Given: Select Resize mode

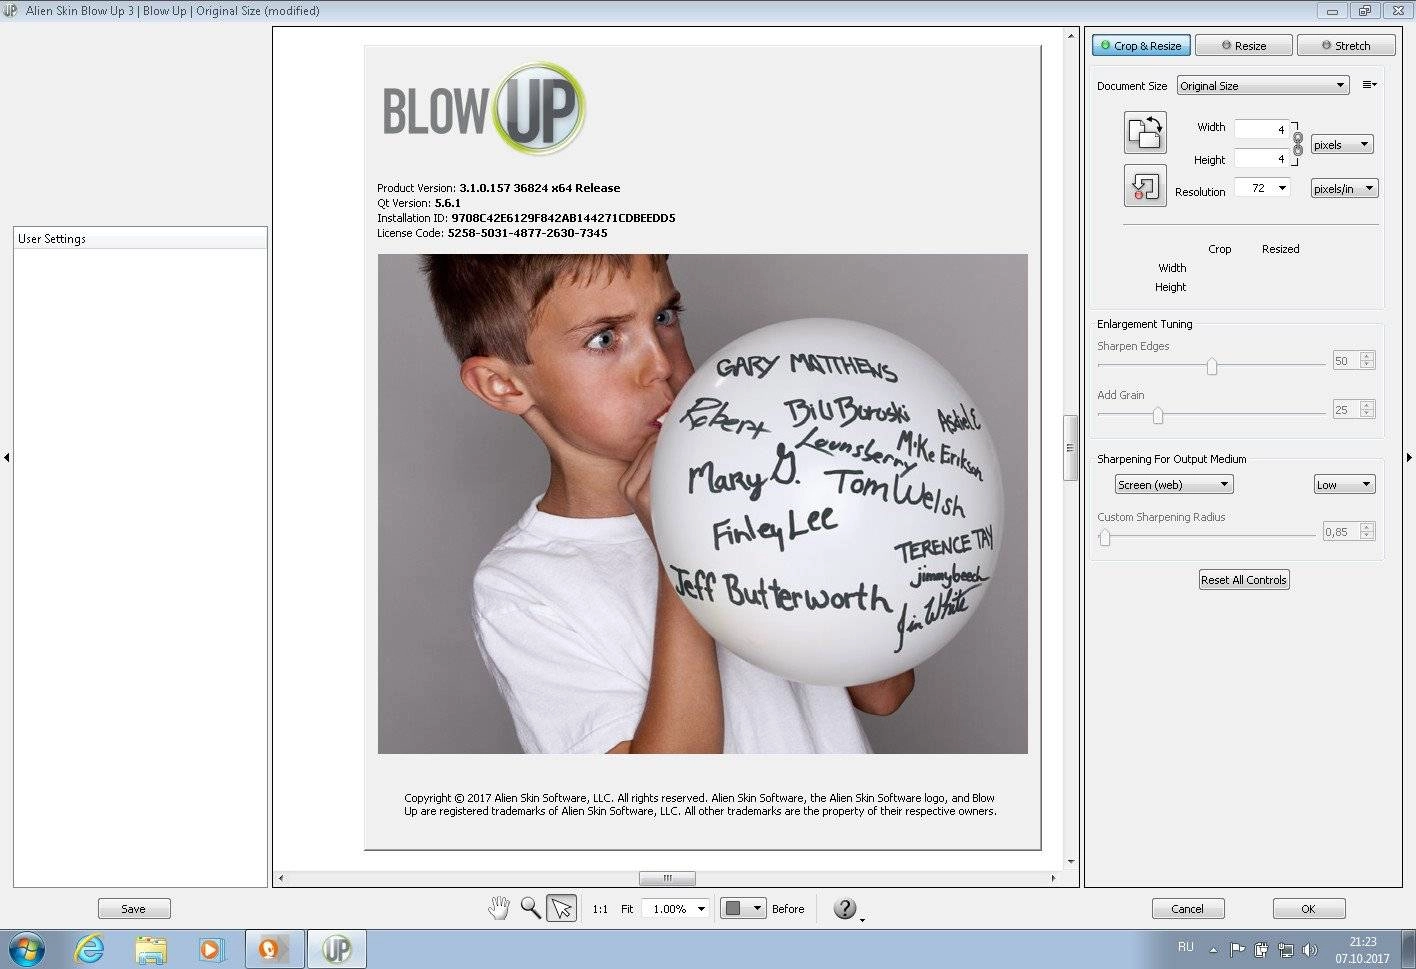Looking at the screenshot, I should coord(1243,45).
